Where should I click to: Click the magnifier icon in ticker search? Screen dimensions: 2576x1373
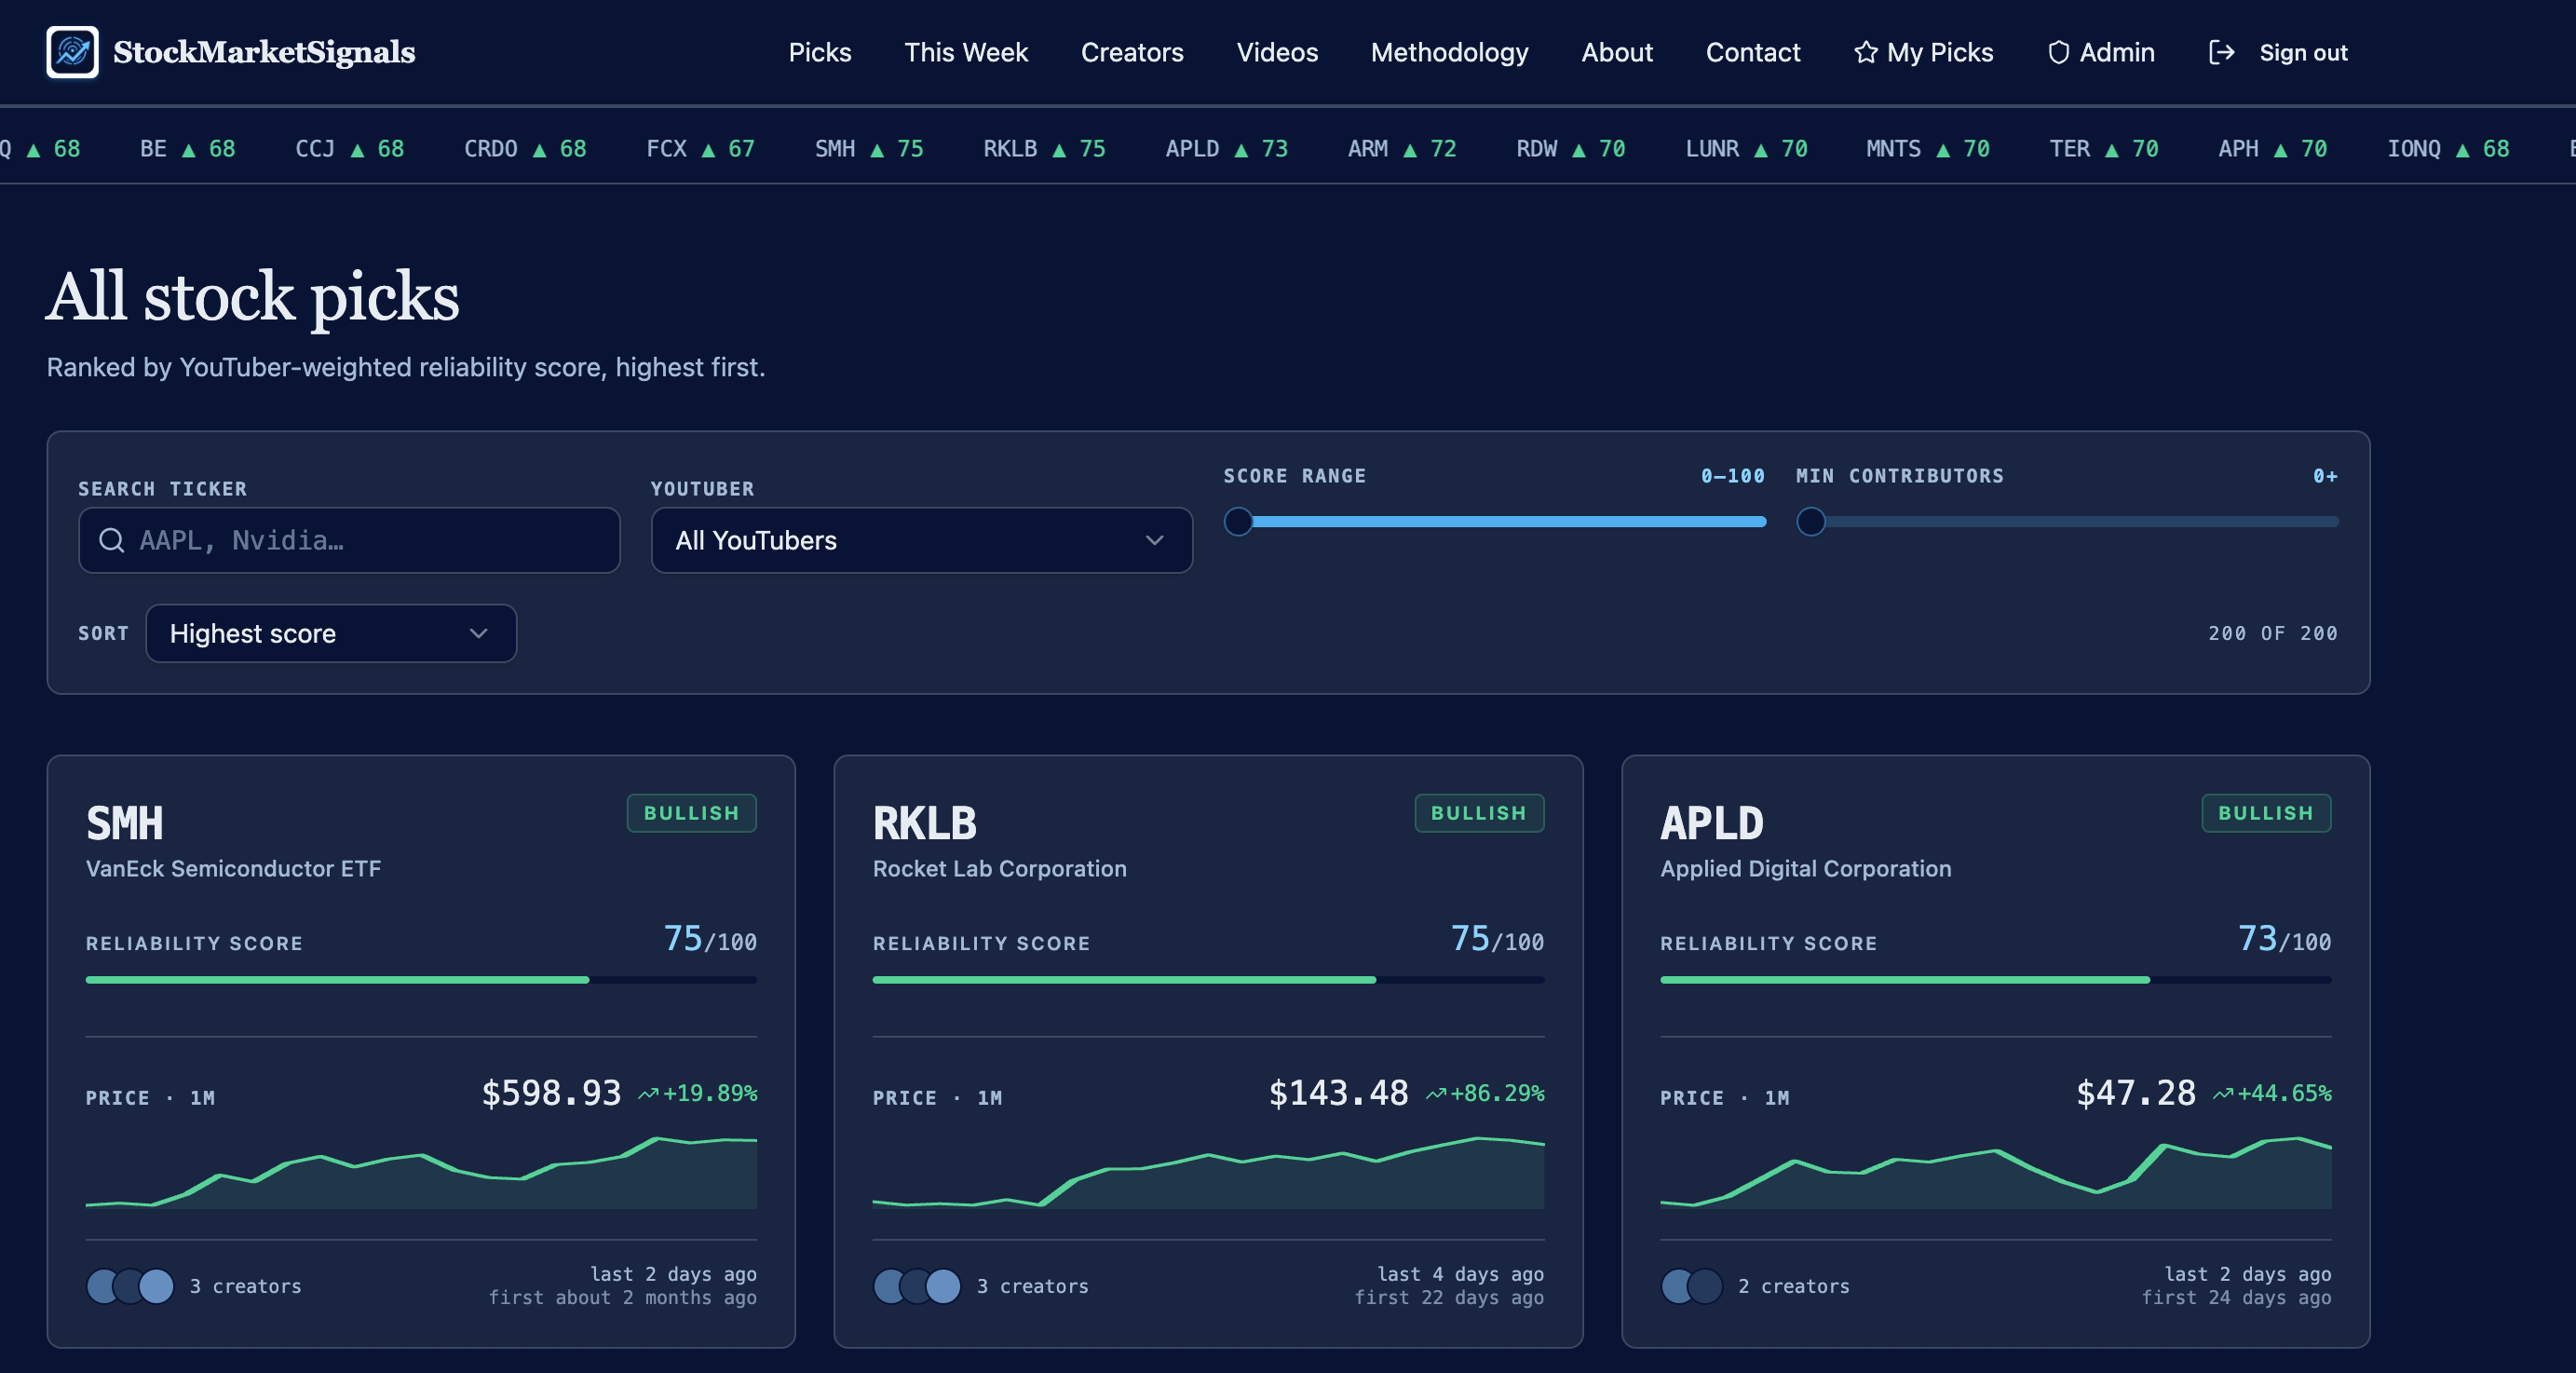click(112, 540)
